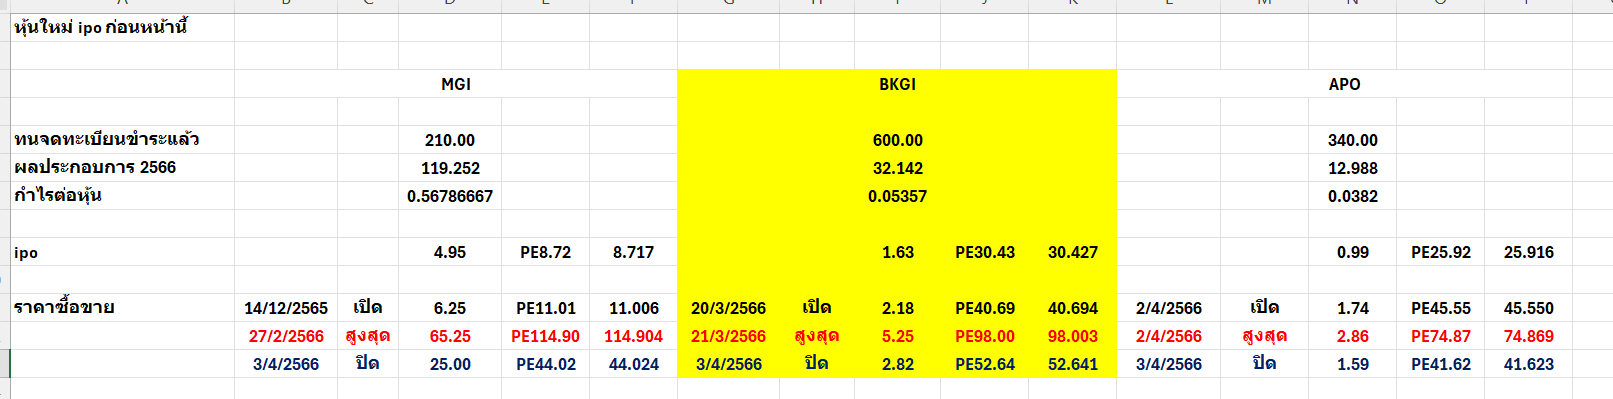Click the APO closing price 1.59
This screenshot has width=1613, height=399.
[1352, 364]
